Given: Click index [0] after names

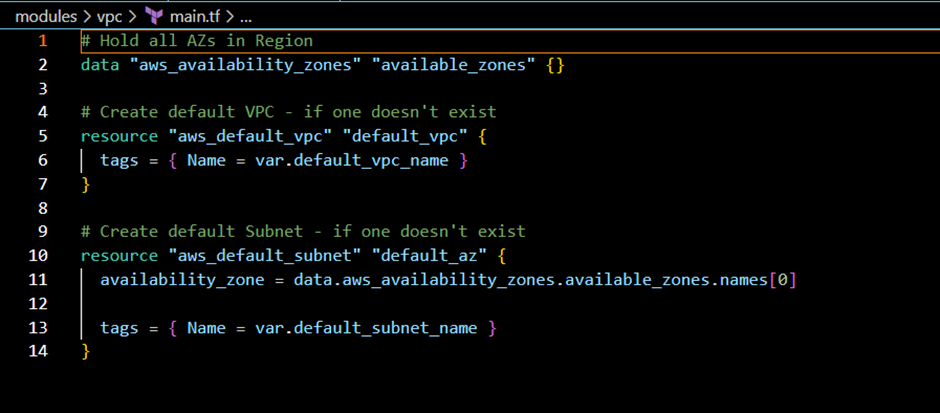Looking at the screenshot, I should (x=786, y=280).
